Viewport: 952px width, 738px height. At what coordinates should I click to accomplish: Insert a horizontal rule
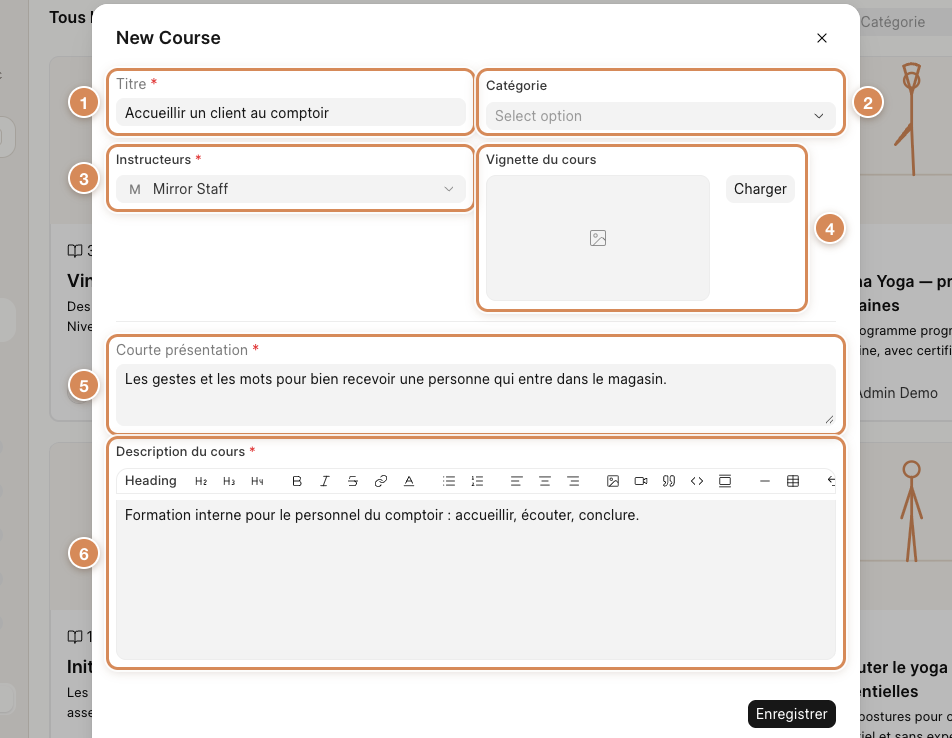(x=765, y=481)
